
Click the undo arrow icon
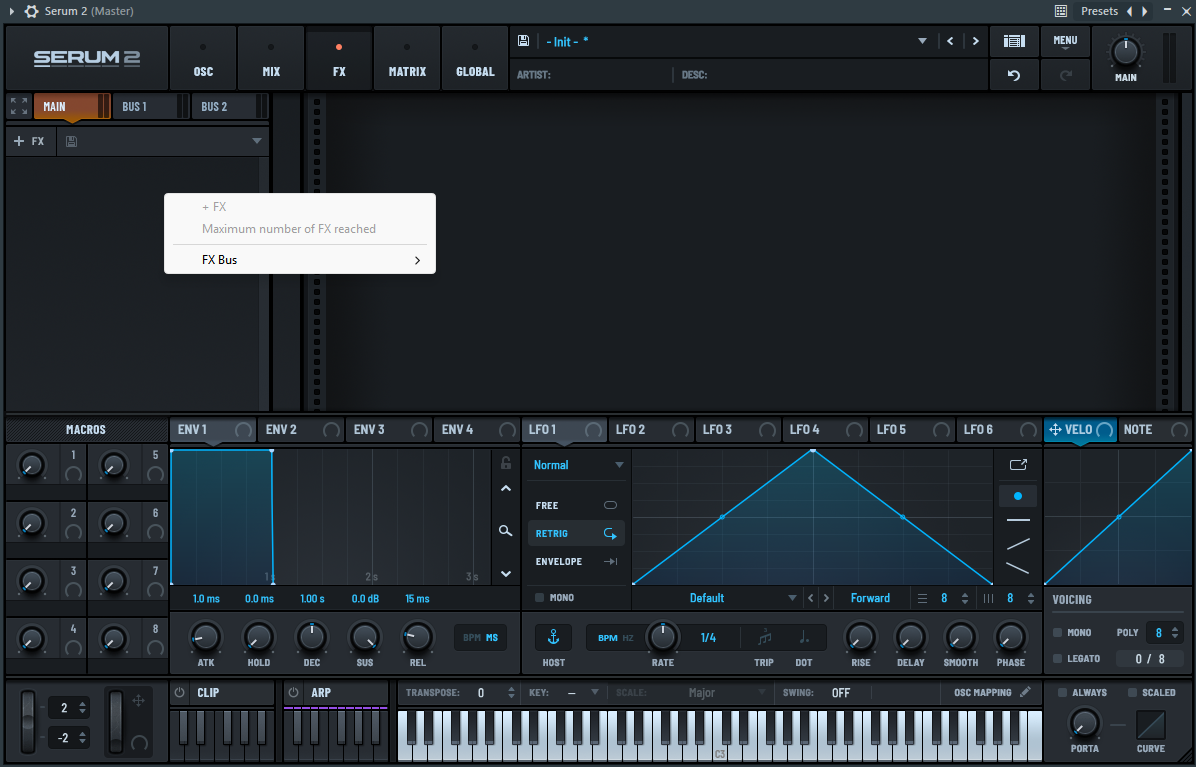click(1014, 75)
